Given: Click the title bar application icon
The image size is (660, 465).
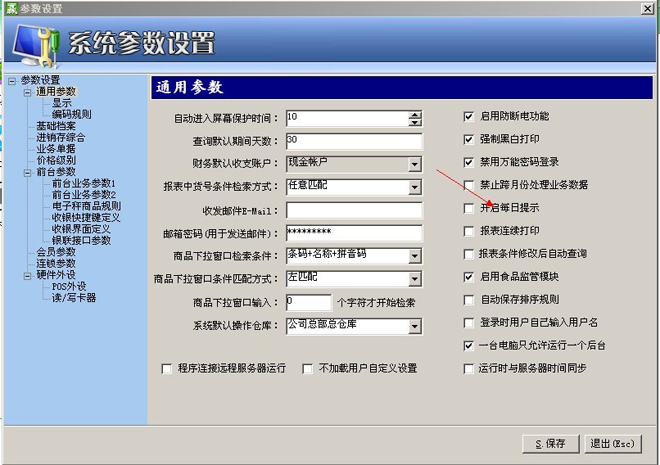Looking at the screenshot, I should [x=11, y=8].
